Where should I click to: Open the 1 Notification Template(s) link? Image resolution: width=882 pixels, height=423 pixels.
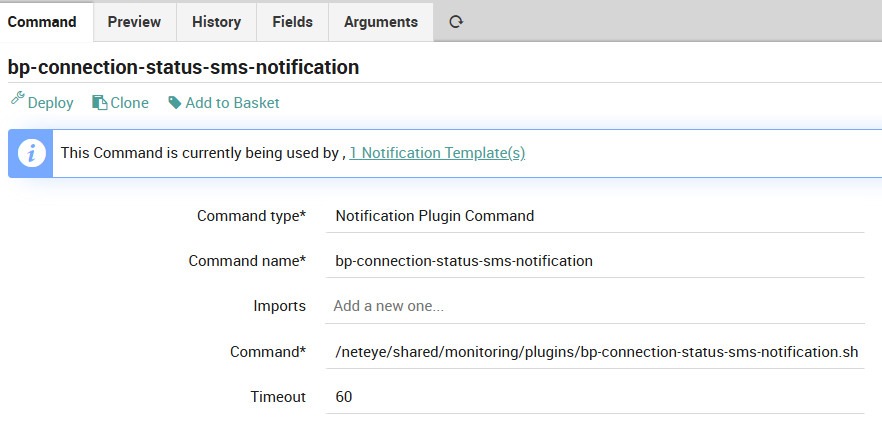tap(437, 153)
